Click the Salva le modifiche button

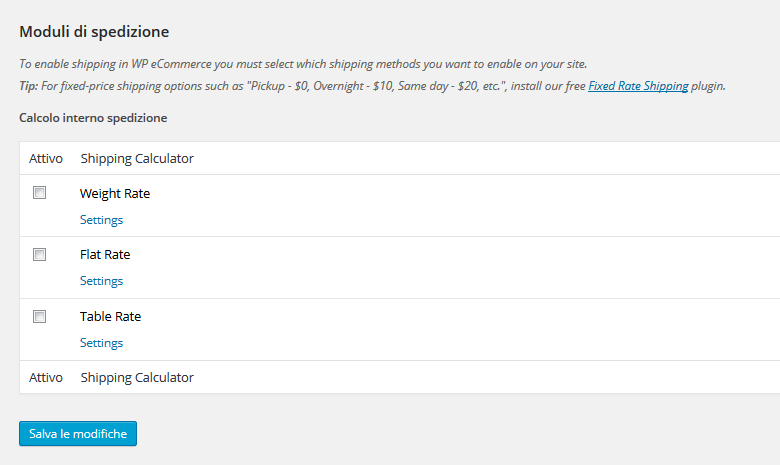78,434
